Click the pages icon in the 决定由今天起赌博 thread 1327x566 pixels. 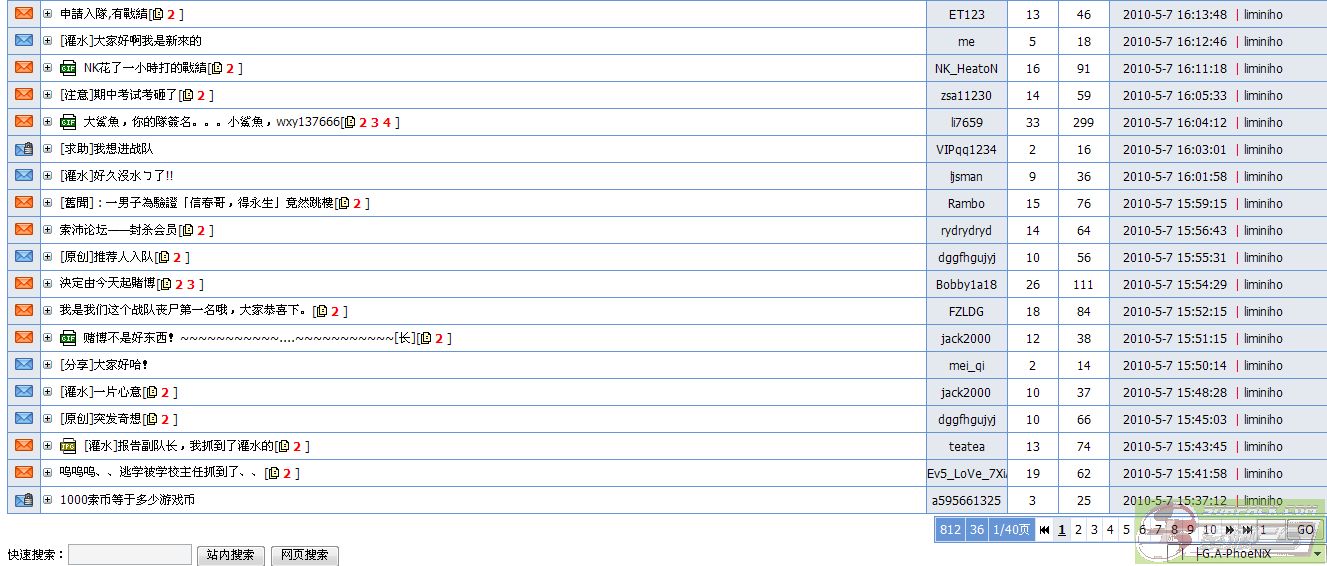(166, 284)
